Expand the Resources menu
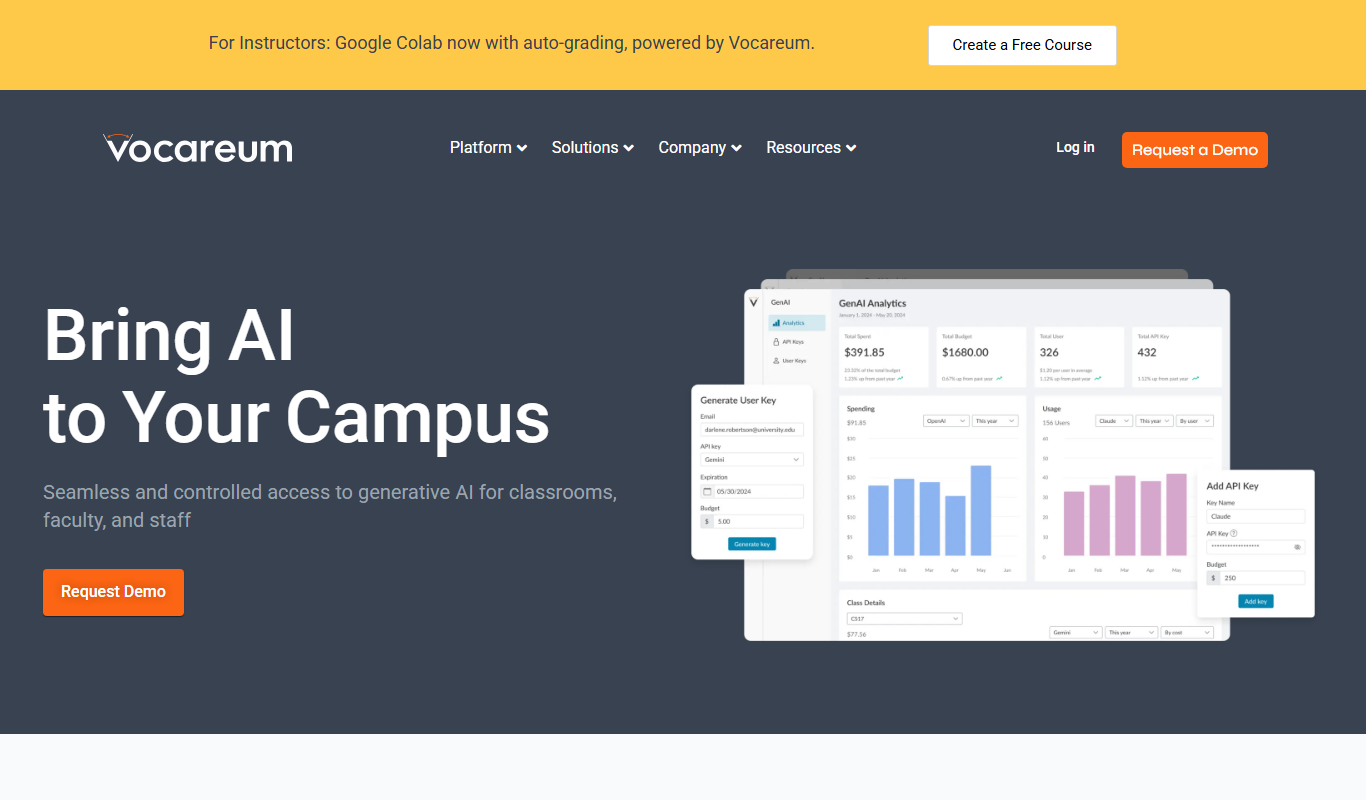Image resolution: width=1366 pixels, height=800 pixels. click(x=811, y=147)
